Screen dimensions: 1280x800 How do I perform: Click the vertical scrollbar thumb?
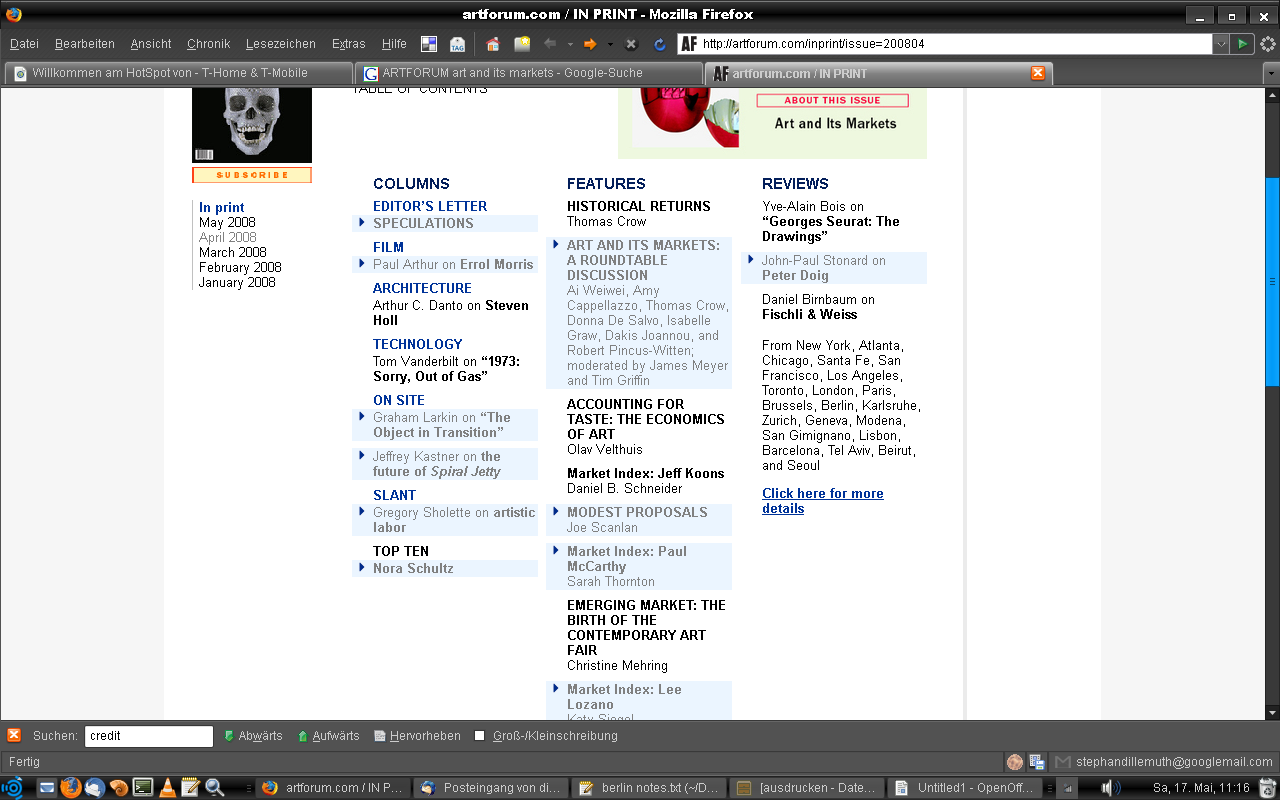[x=1272, y=281]
